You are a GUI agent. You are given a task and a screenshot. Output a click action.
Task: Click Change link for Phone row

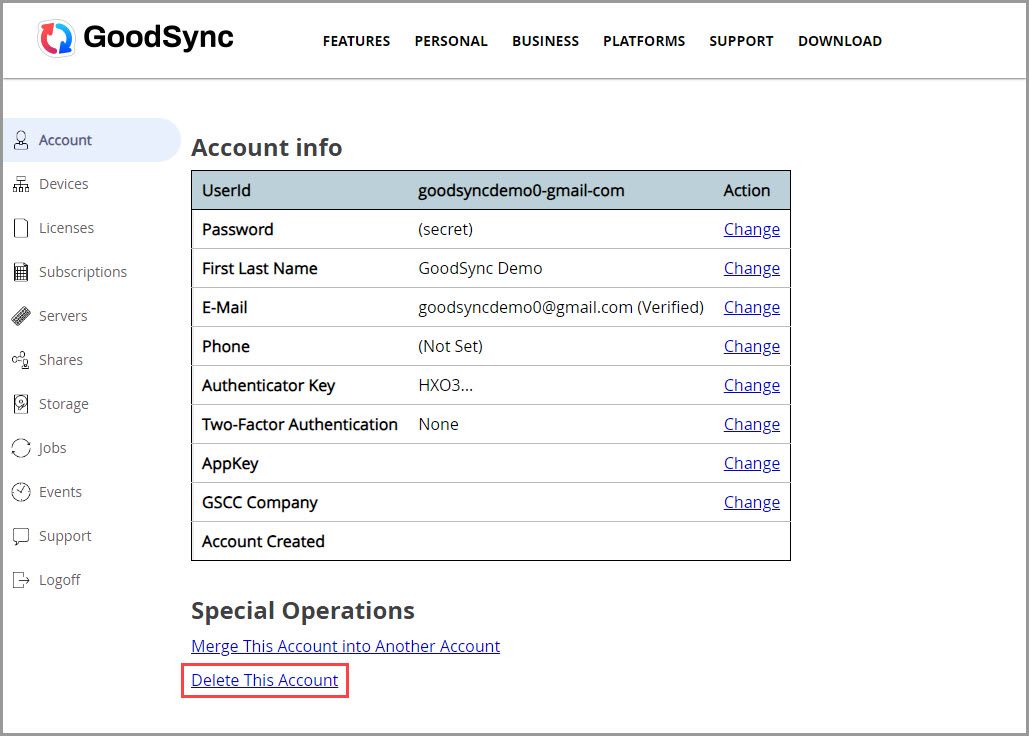[751, 346]
